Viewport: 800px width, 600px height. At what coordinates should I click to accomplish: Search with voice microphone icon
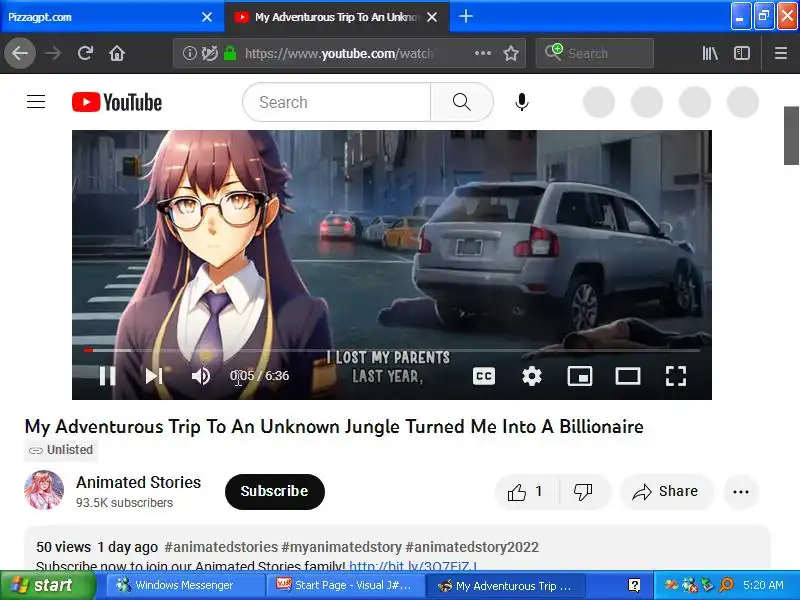point(521,102)
